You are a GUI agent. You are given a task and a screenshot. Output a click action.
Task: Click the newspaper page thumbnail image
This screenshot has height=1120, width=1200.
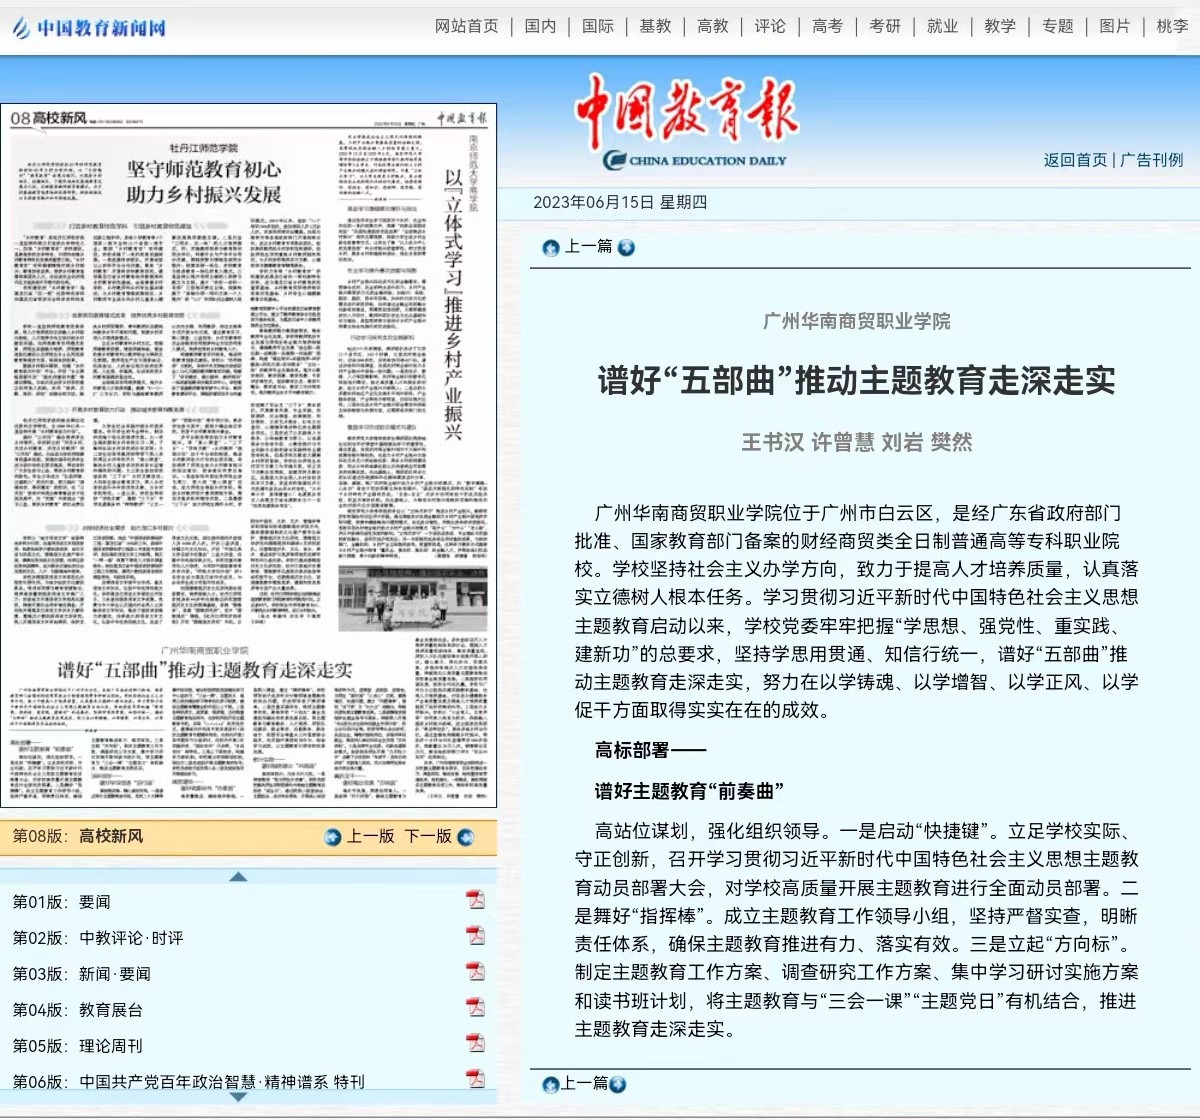(253, 455)
